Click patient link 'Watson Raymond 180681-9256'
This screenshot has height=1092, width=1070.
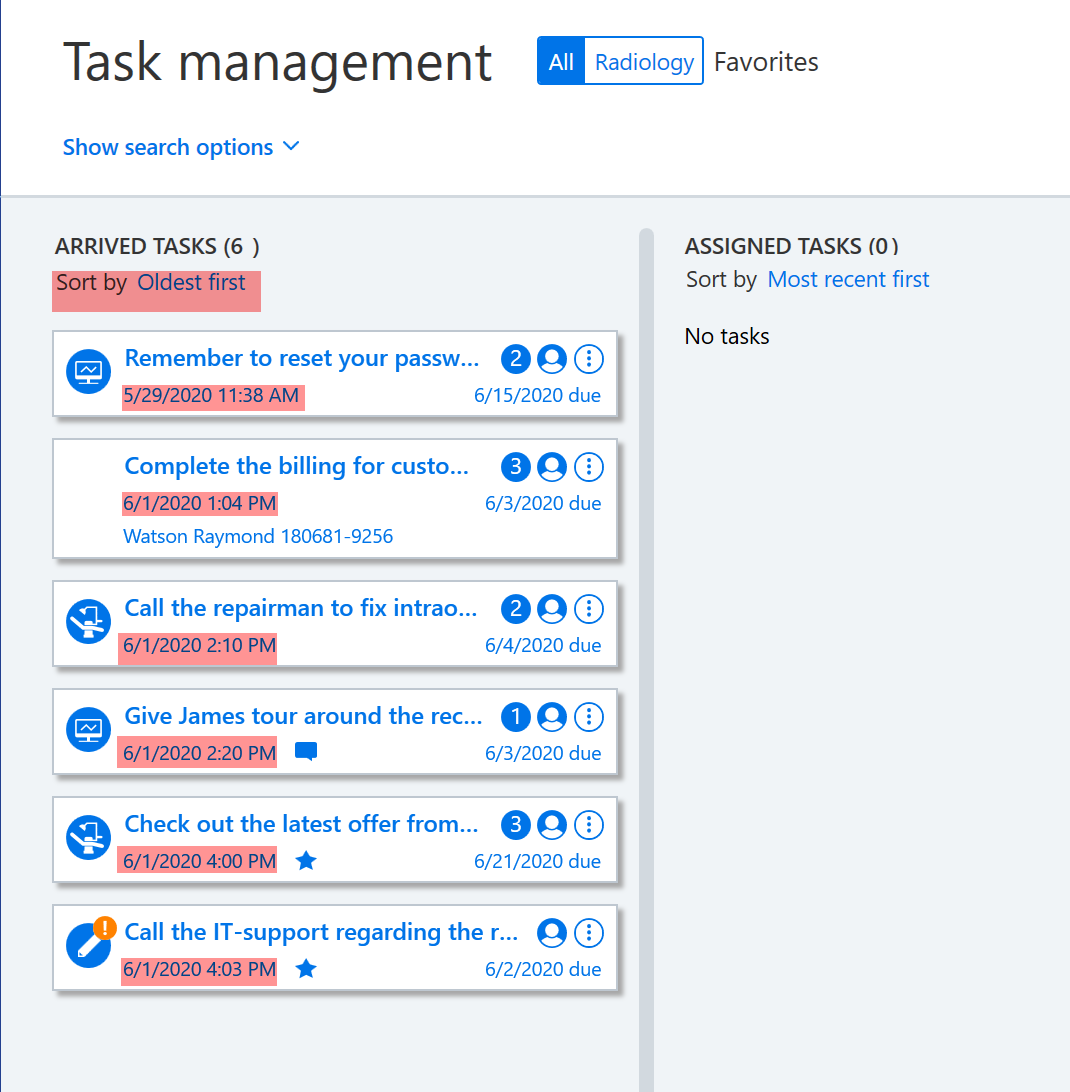pyautogui.click(x=258, y=536)
